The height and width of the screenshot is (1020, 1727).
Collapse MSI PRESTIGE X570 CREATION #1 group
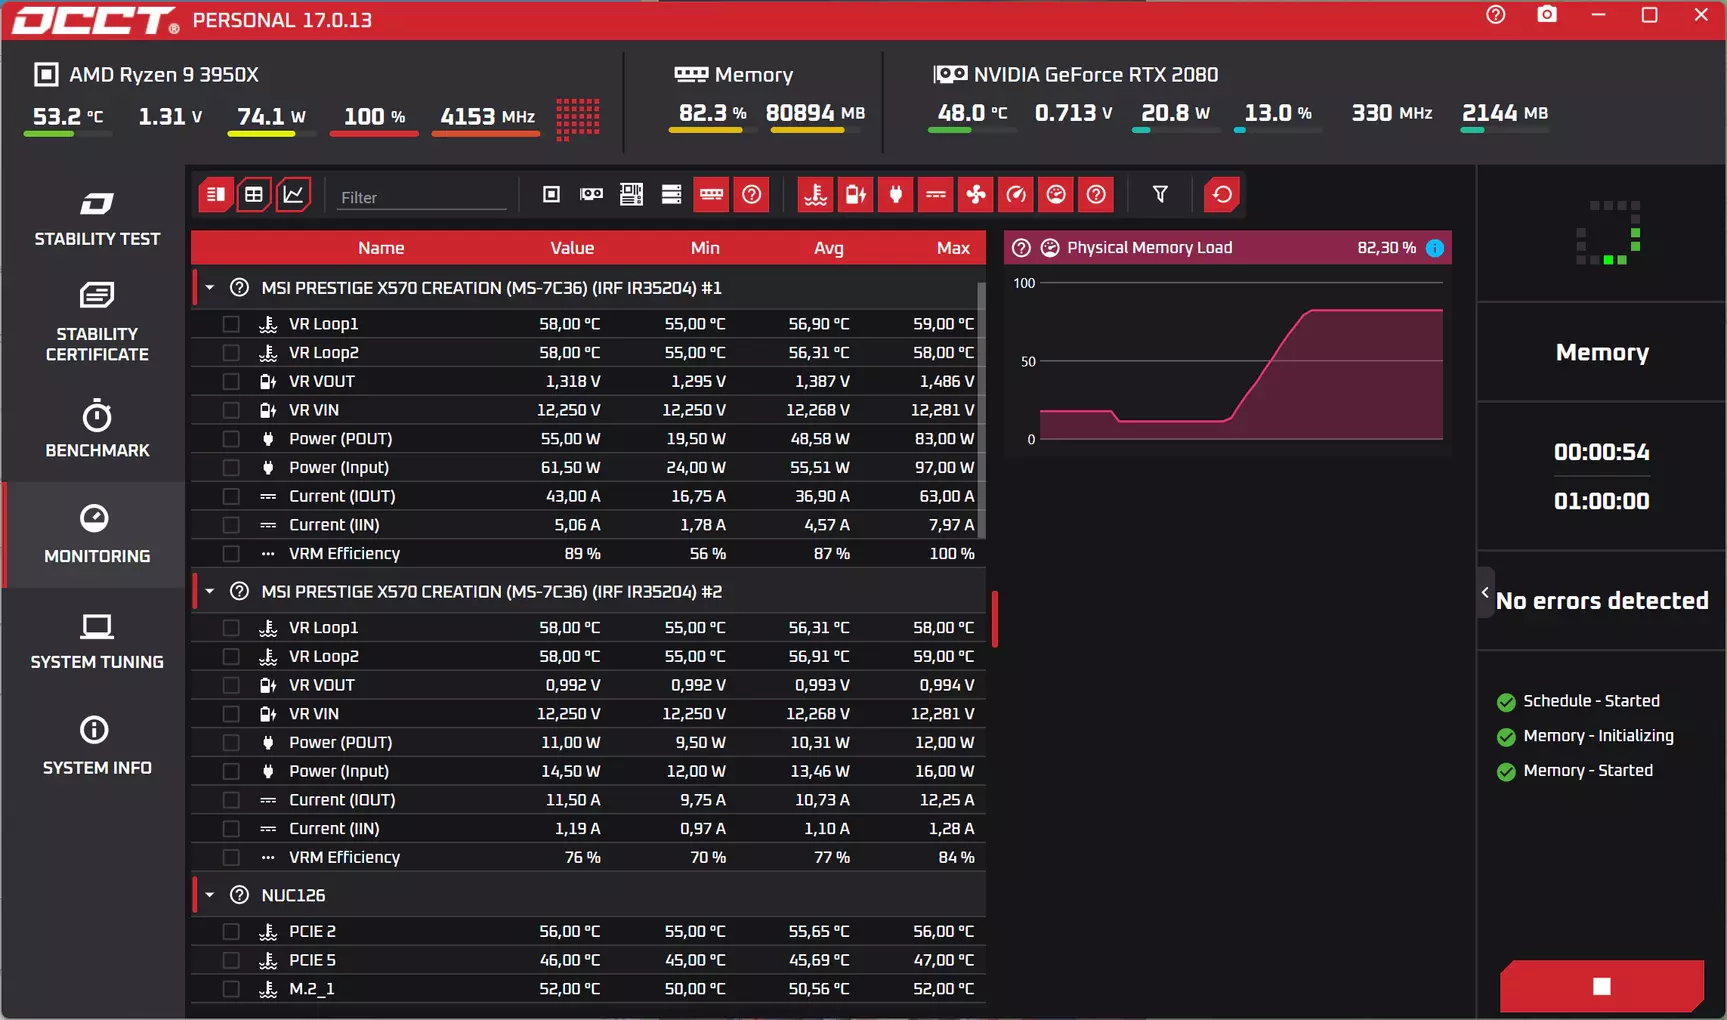pos(210,288)
